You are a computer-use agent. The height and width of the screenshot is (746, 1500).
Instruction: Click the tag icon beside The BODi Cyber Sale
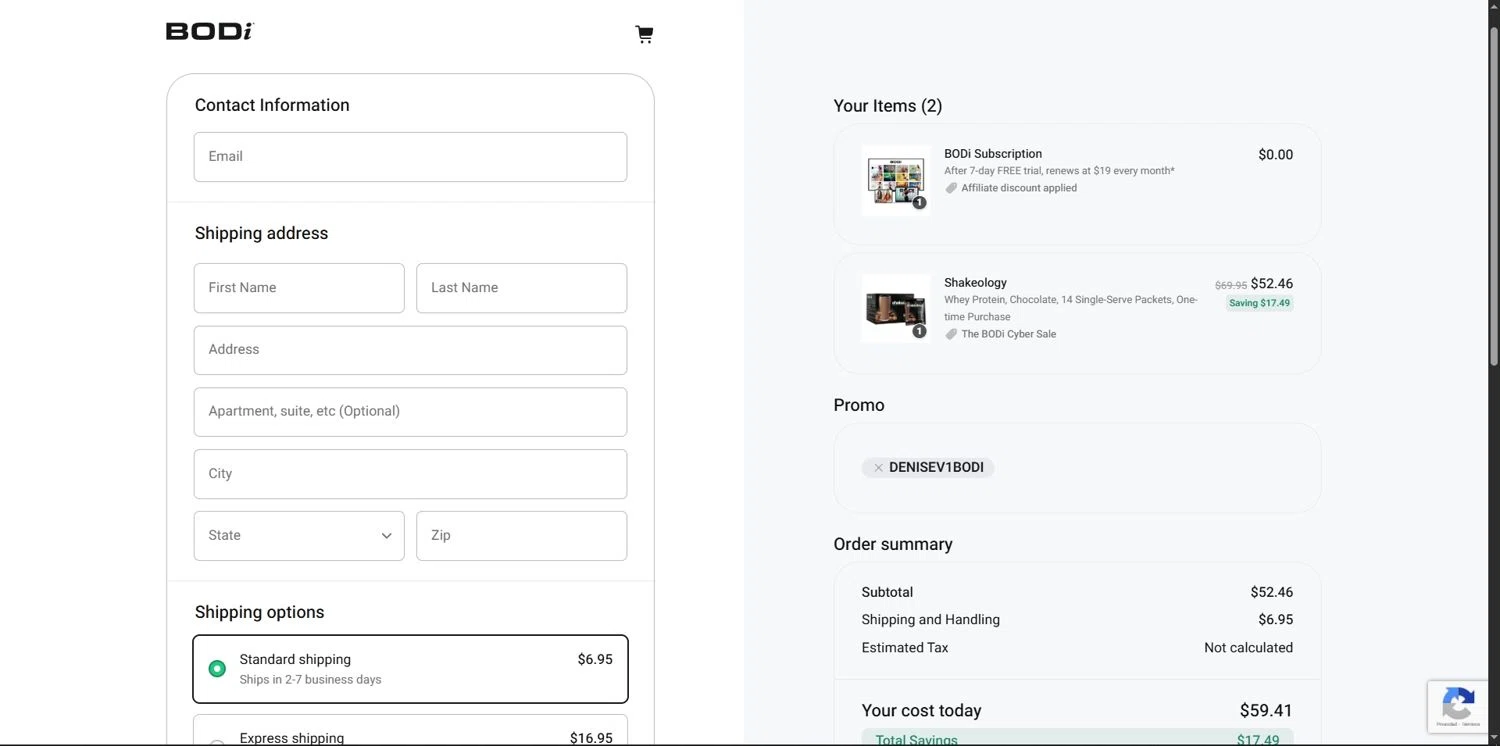pyautogui.click(x=951, y=334)
